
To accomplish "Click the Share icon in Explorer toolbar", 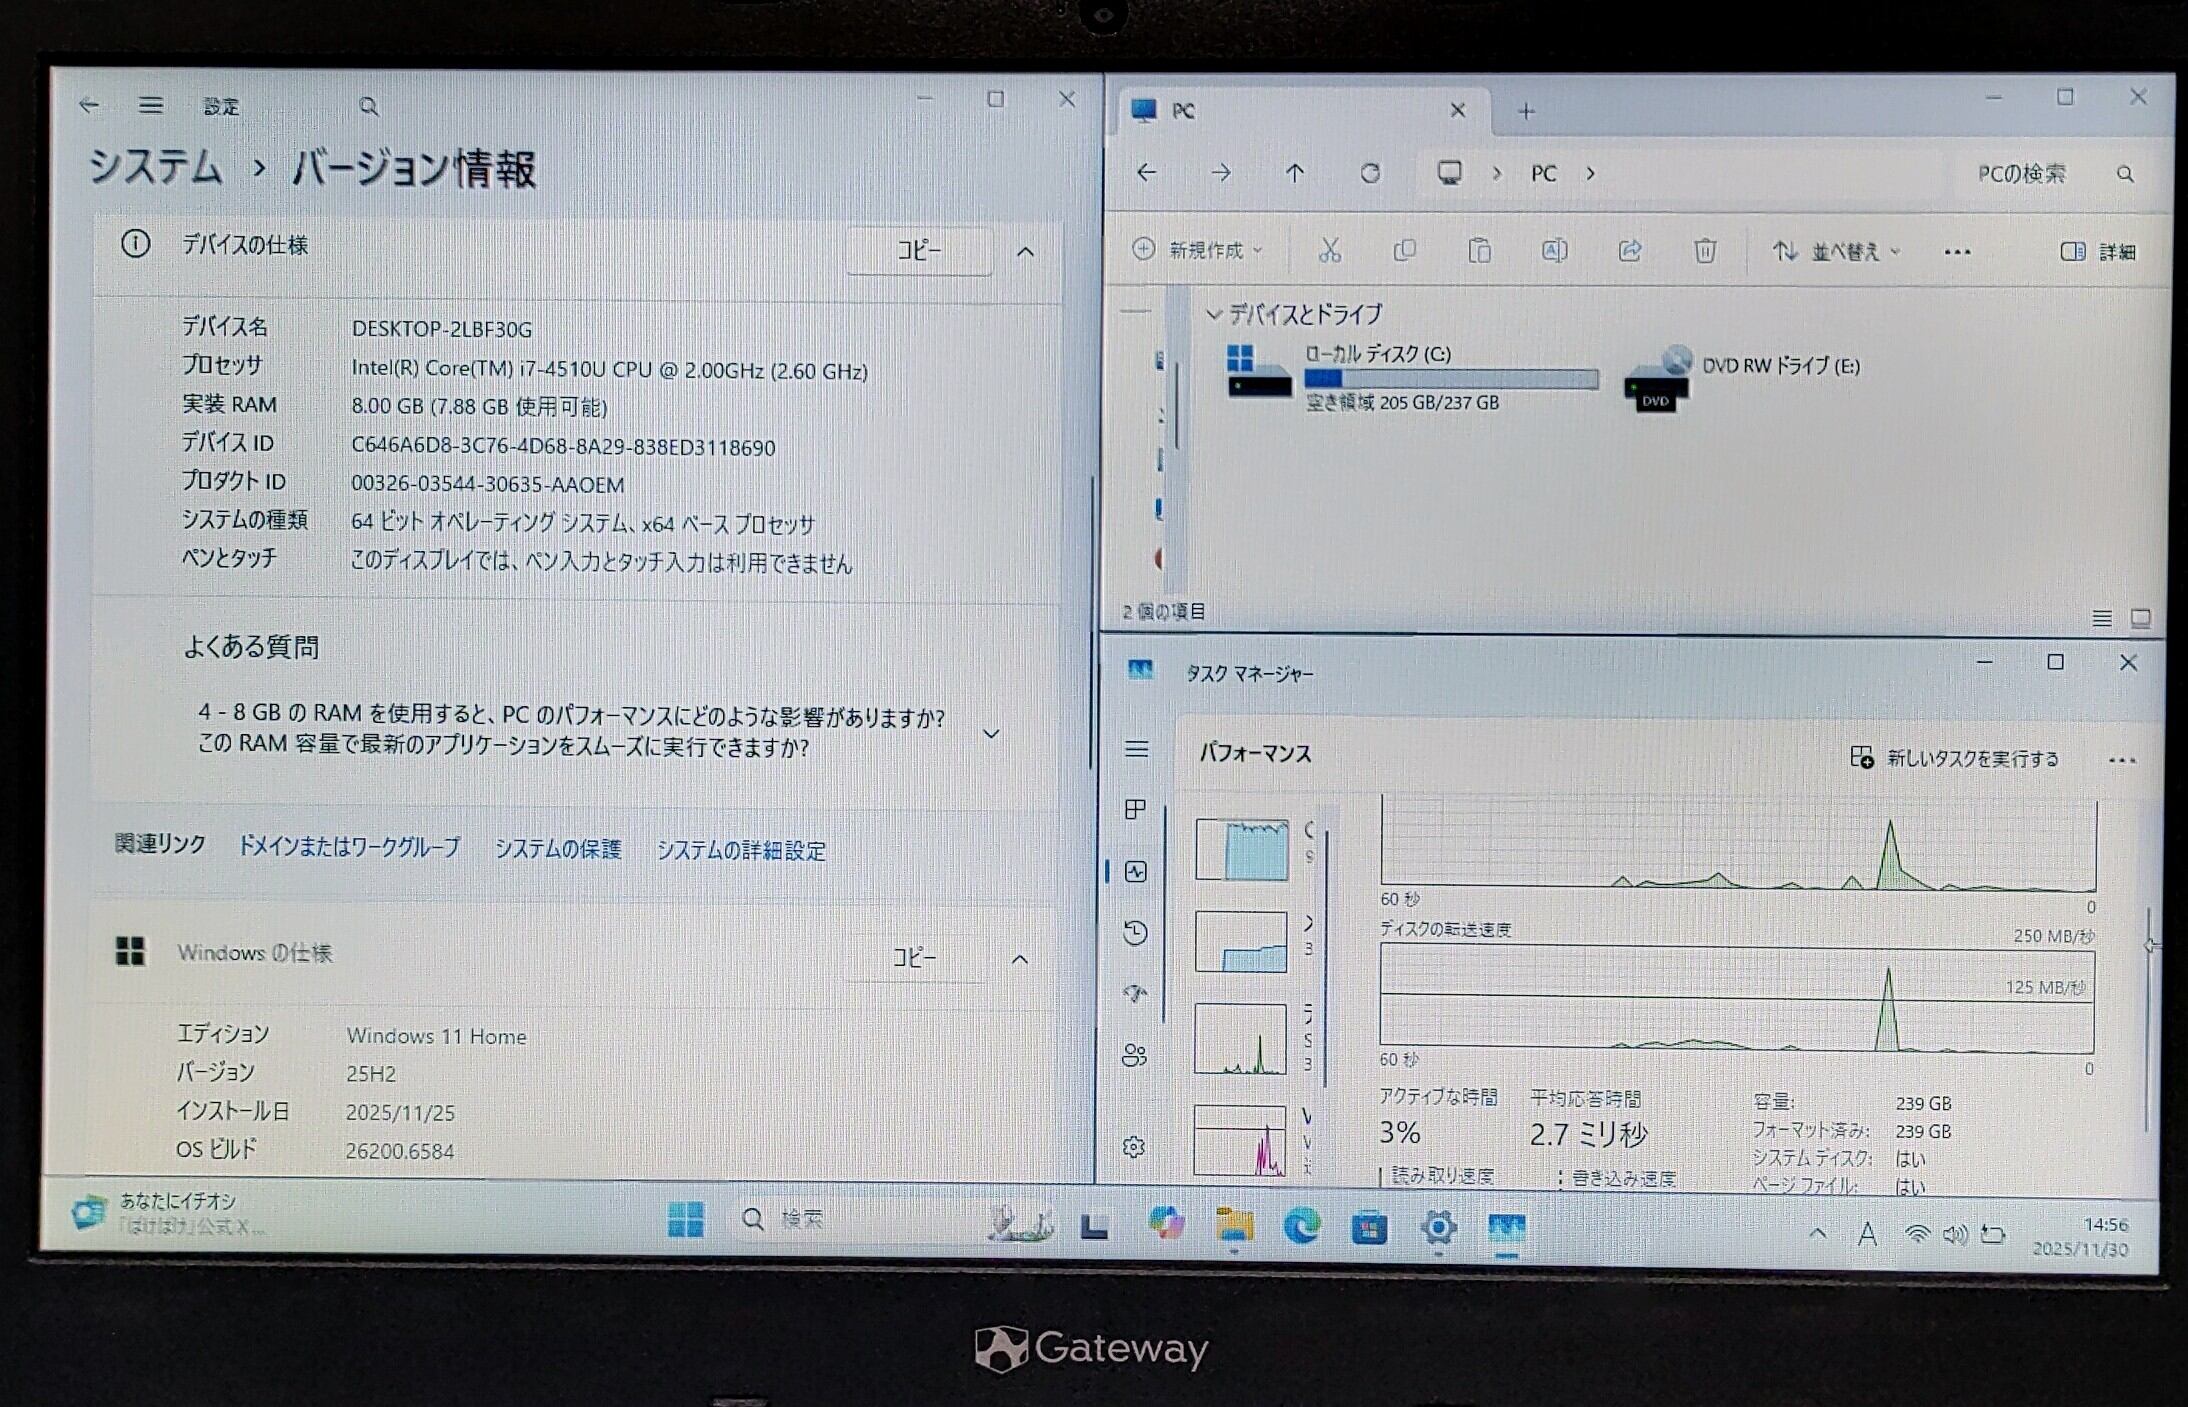I will (1630, 250).
